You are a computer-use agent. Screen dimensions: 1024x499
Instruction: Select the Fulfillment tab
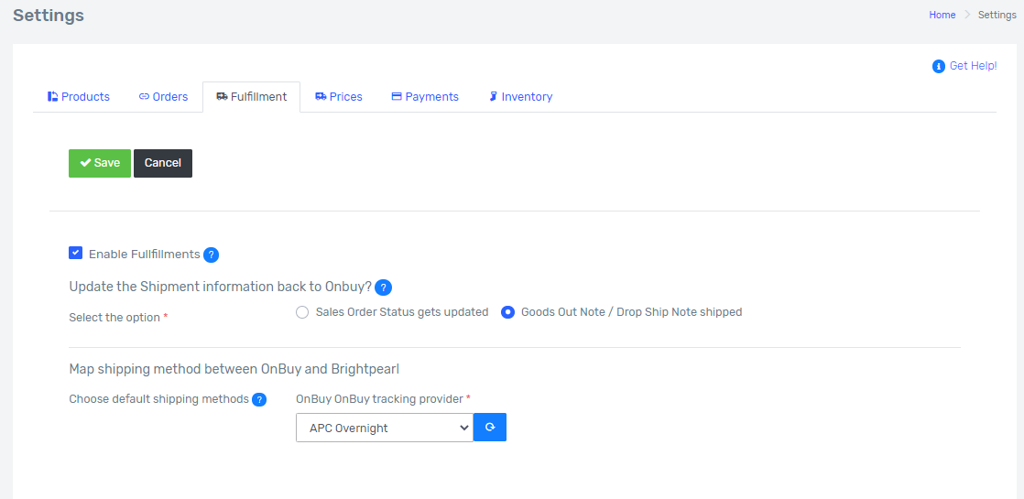point(251,97)
